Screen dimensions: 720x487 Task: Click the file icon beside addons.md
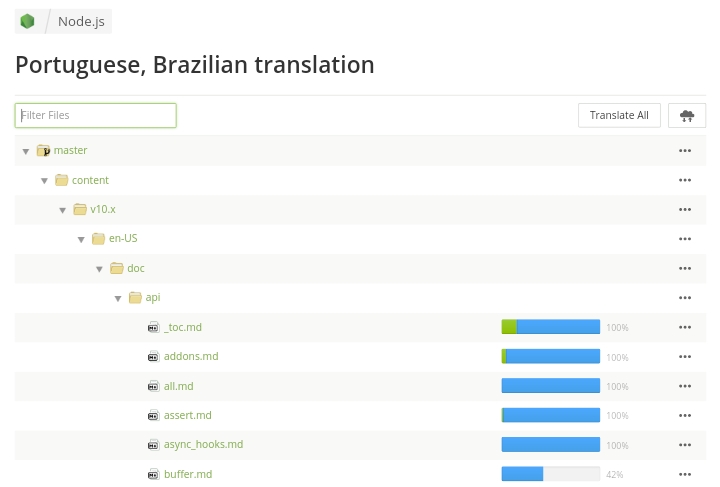153,357
